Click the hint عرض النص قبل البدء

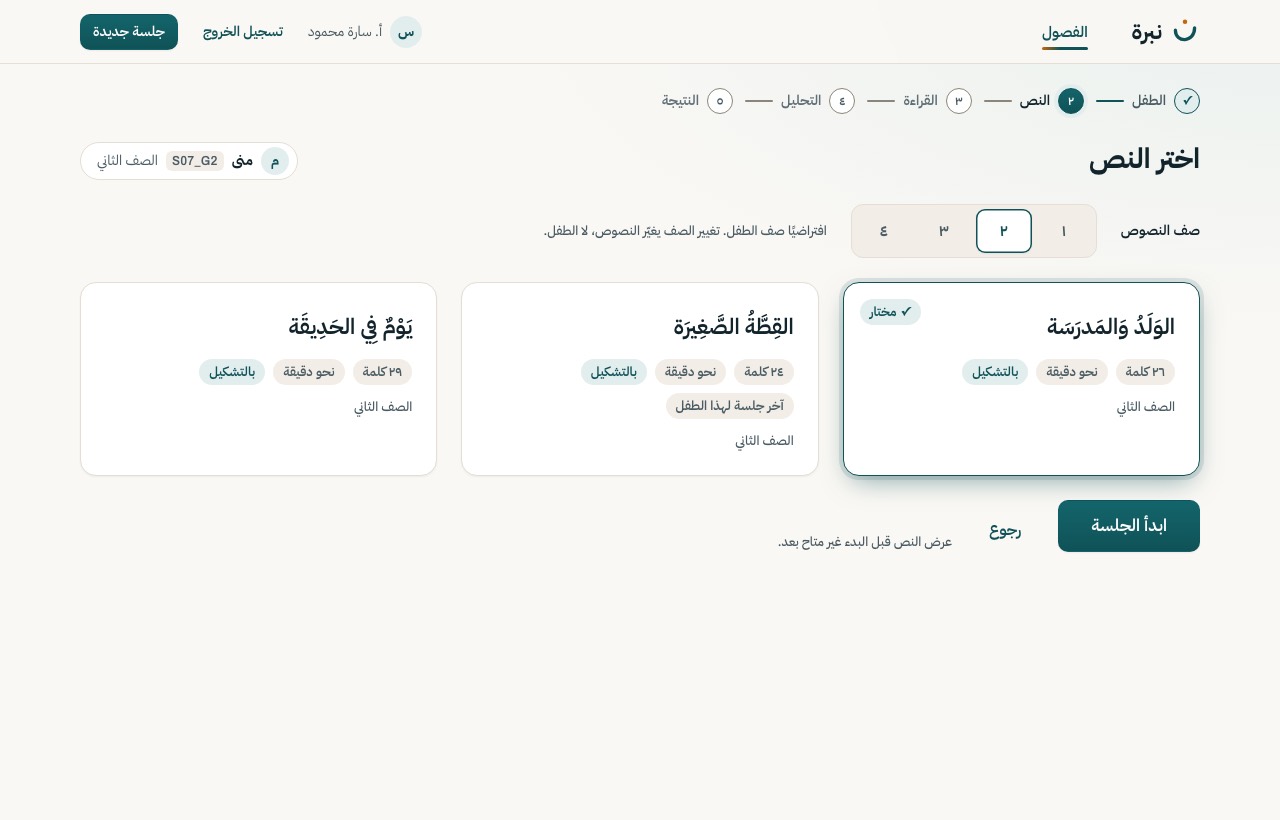click(x=865, y=542)
